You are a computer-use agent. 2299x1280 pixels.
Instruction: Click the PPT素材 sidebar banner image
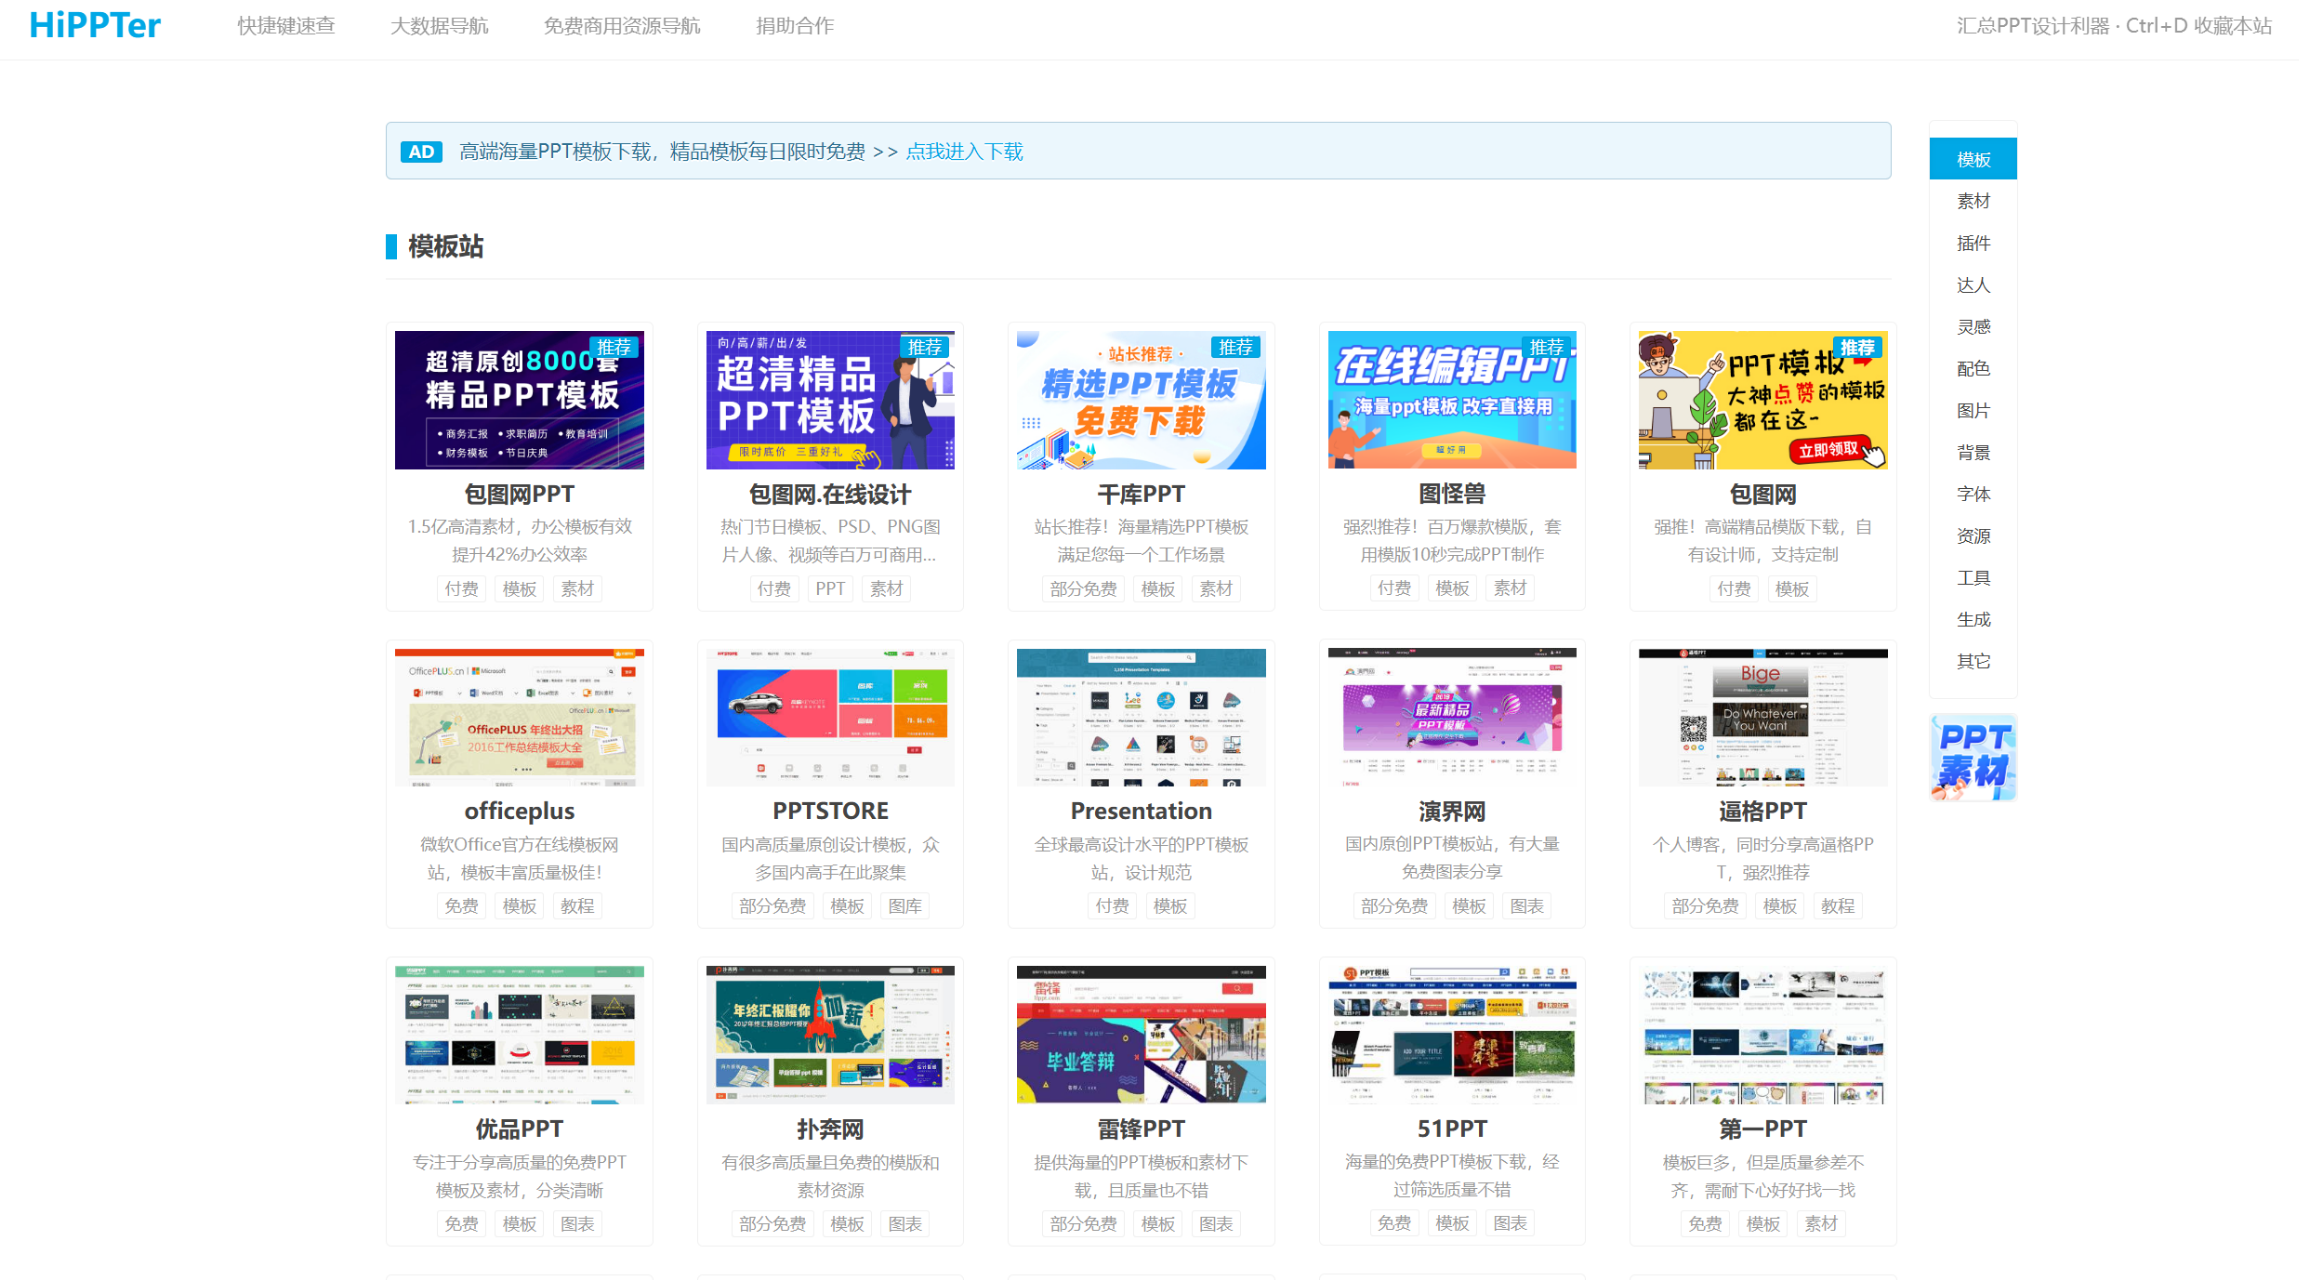click(x=1972, y=757)
